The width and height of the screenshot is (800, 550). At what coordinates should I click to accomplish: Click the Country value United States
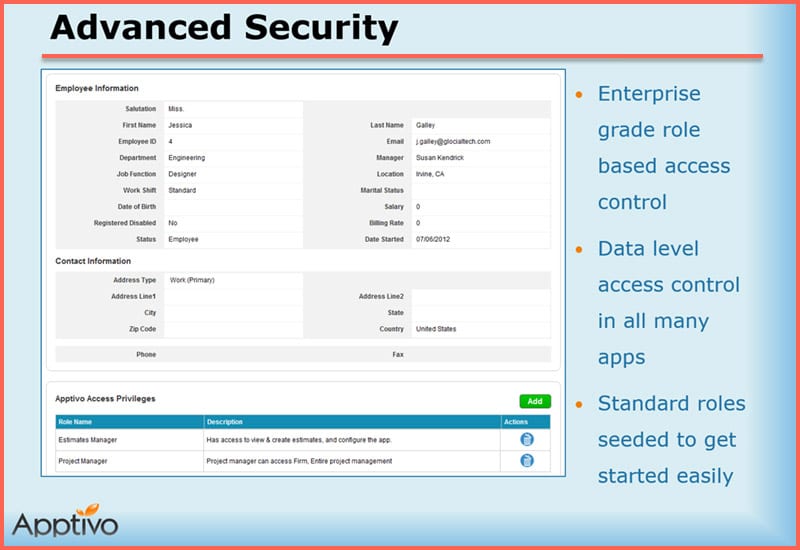coord(436,329)
